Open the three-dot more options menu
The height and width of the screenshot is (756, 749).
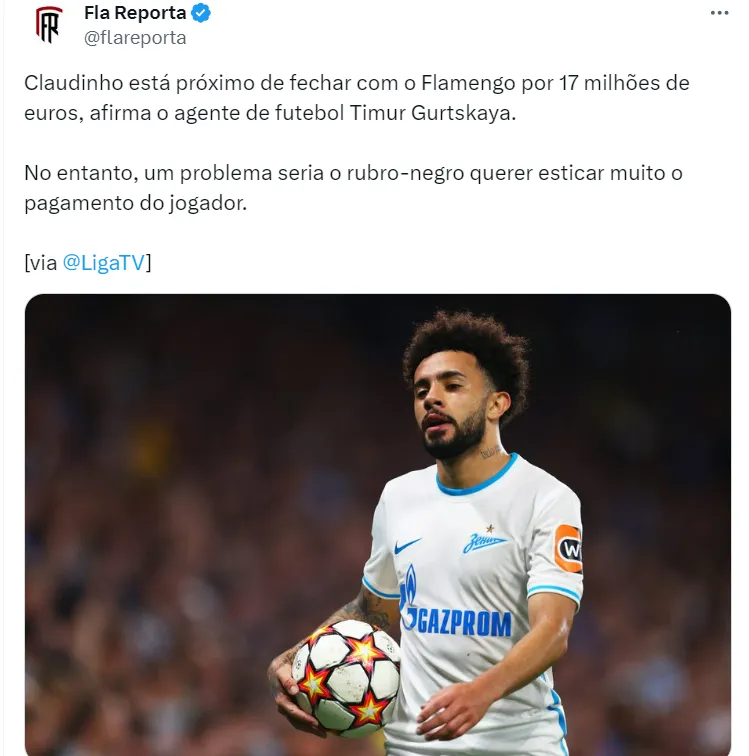tap(719, 13)
